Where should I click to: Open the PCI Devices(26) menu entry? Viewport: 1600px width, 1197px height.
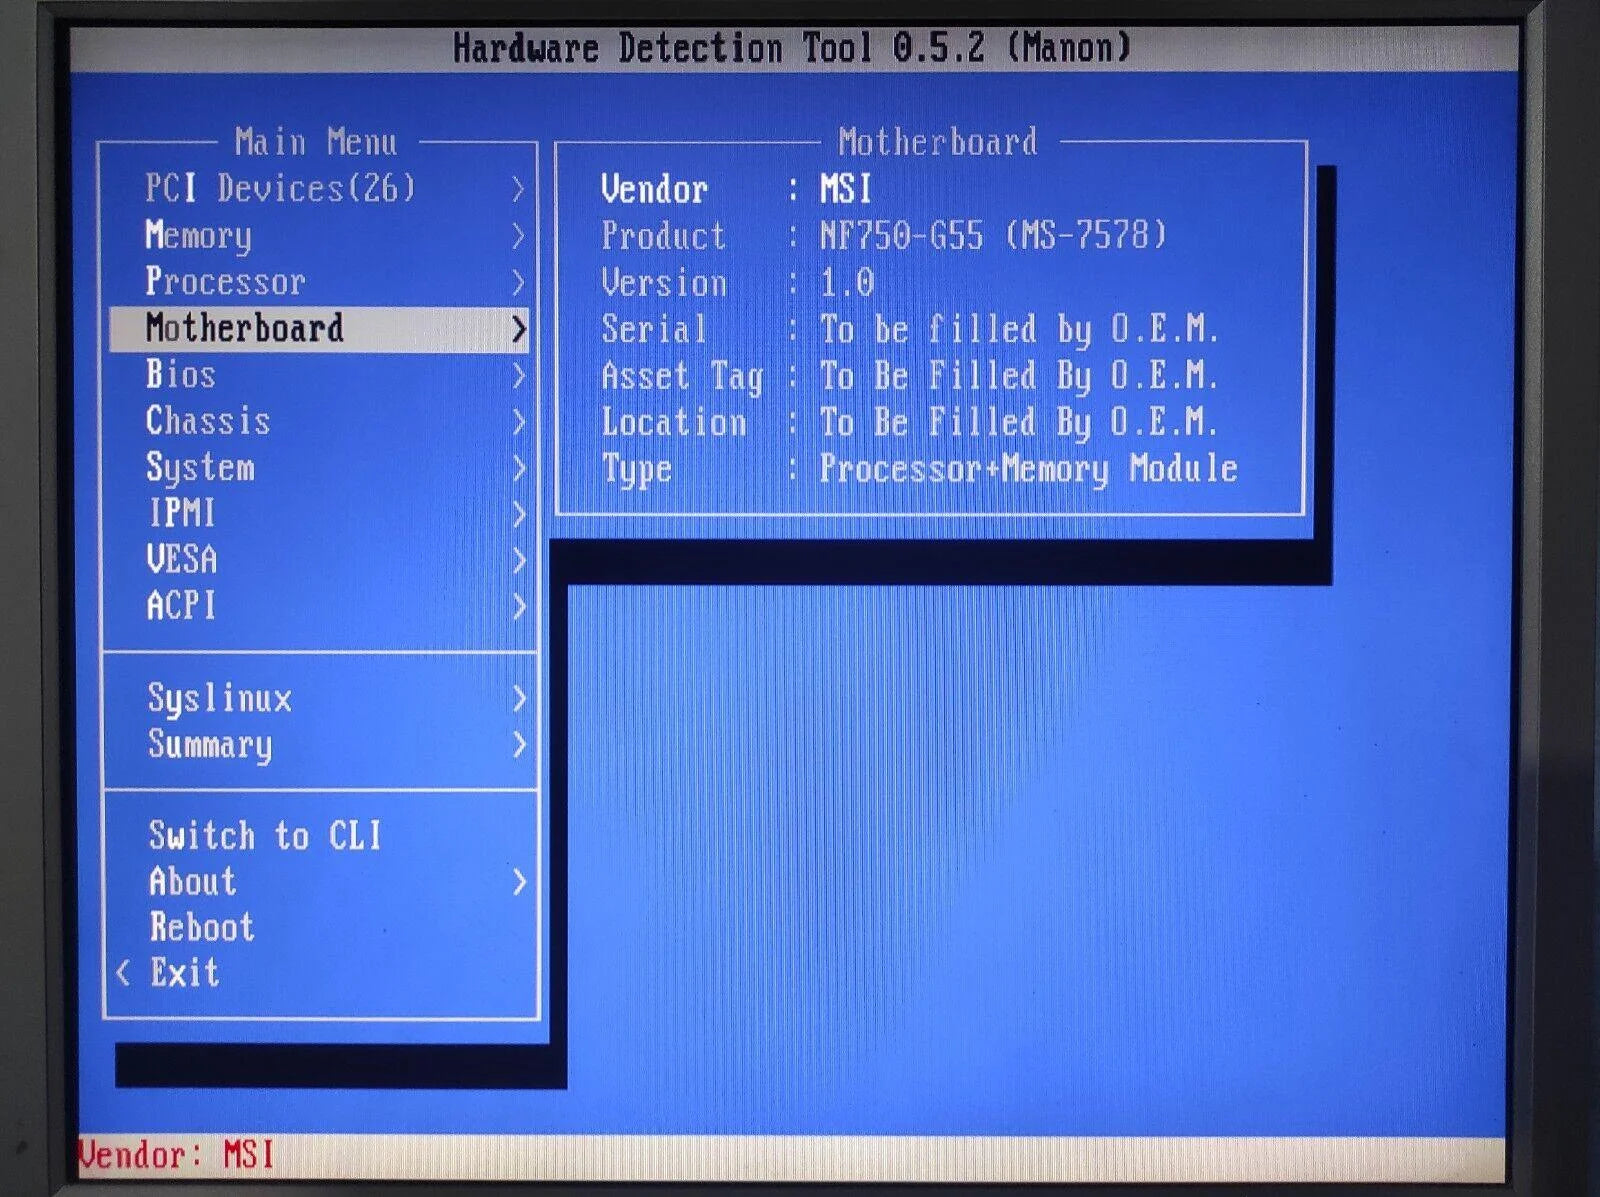point(280,188)
